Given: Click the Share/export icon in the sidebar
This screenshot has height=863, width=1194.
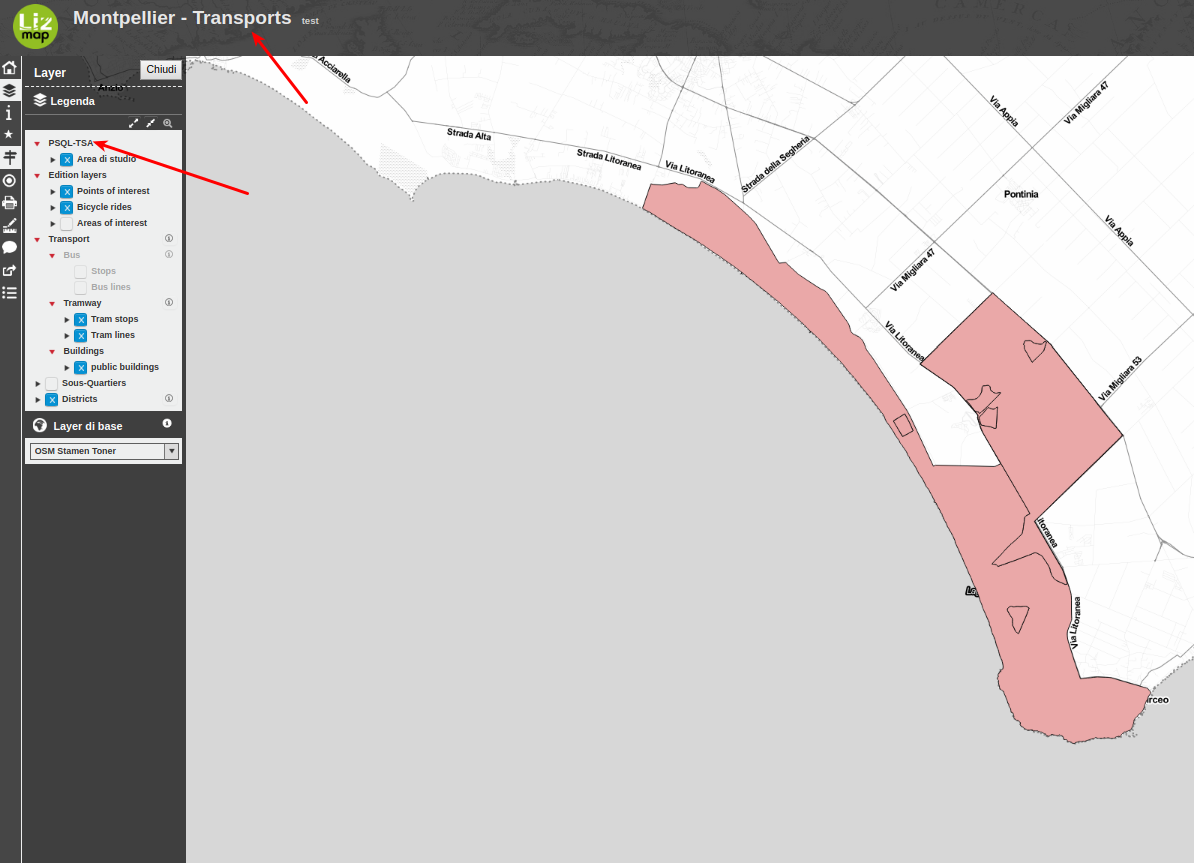Looking at the screenshot, I should 10,269.
